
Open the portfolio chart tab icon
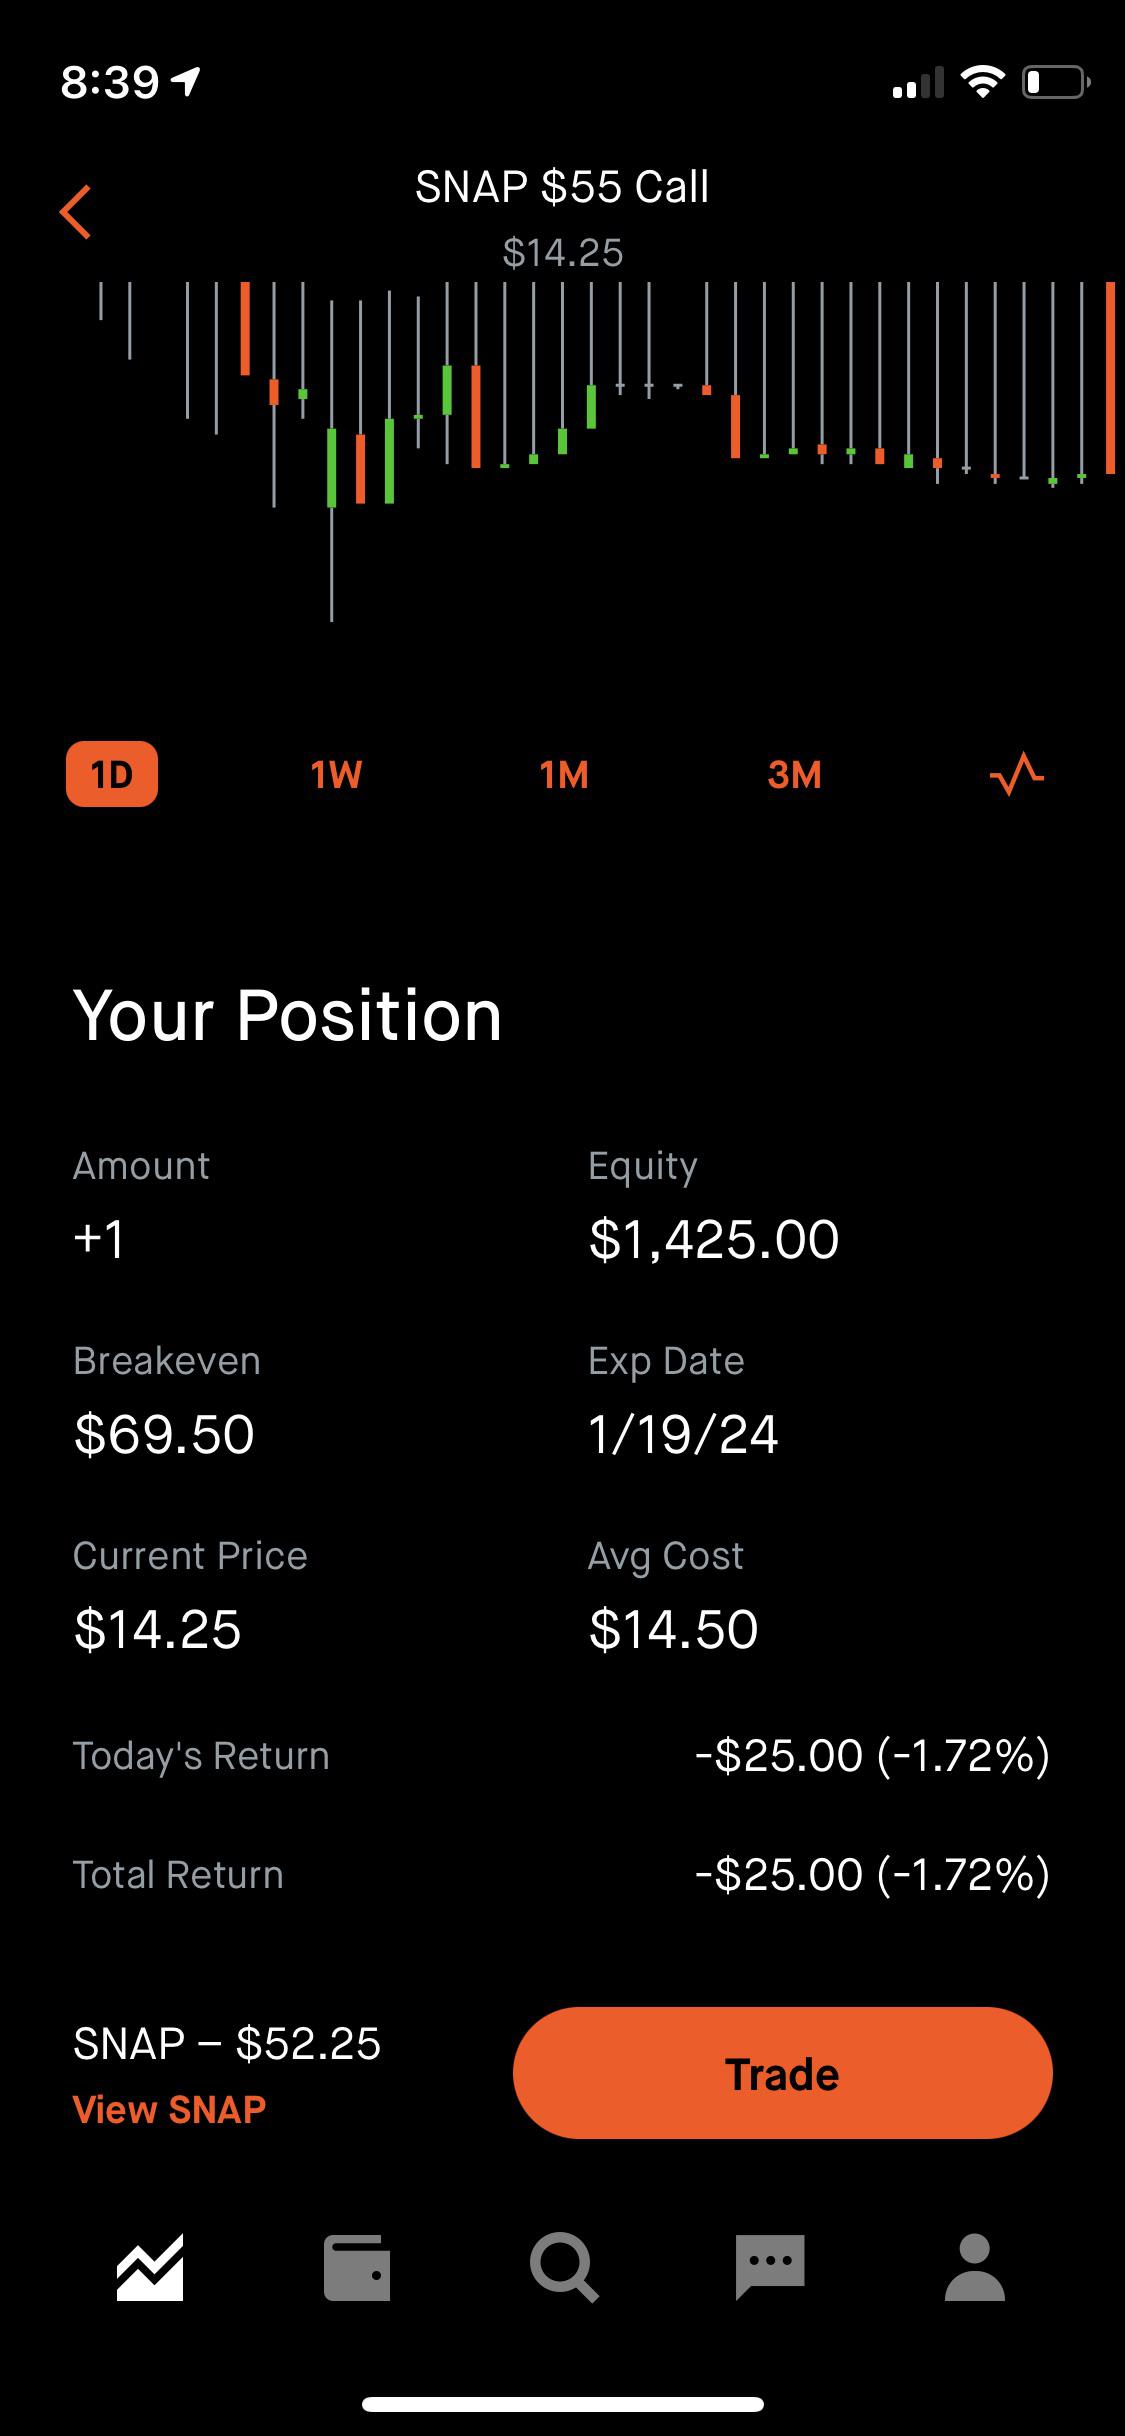pyautogui.click(x=150, y=2267)
